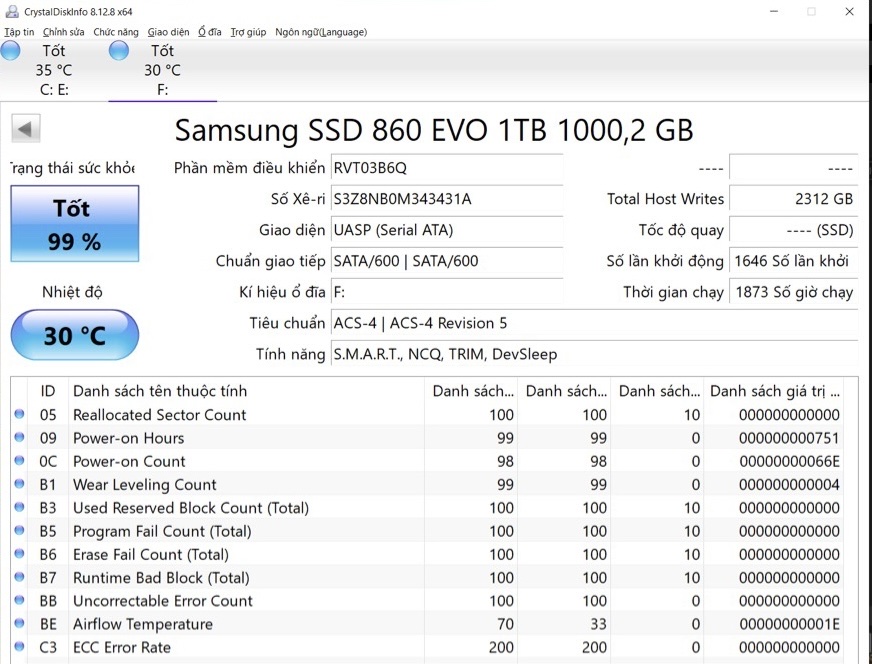Click the power on hours field 1873
Viewport: 872px width, 664px height.
click(793, 292)
